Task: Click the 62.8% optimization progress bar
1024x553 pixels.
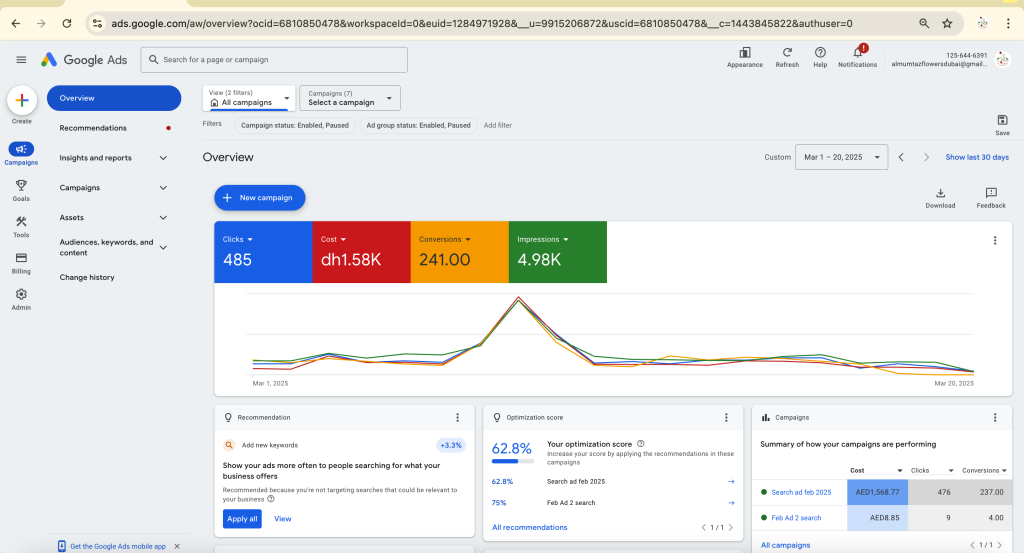Action: coord(513,462)
